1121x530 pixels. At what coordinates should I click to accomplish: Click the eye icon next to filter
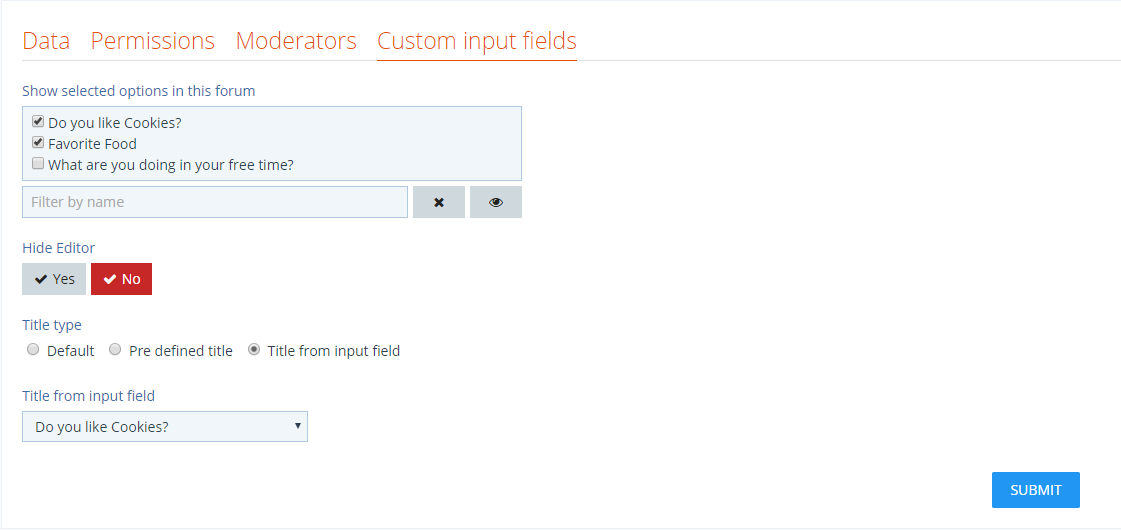tap(496, 202)
